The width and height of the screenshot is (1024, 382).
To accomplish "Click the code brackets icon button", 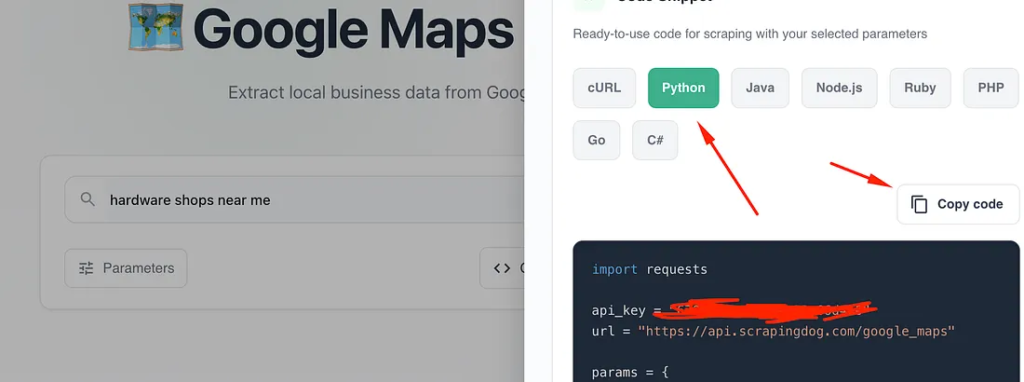I will pos(502,268).
